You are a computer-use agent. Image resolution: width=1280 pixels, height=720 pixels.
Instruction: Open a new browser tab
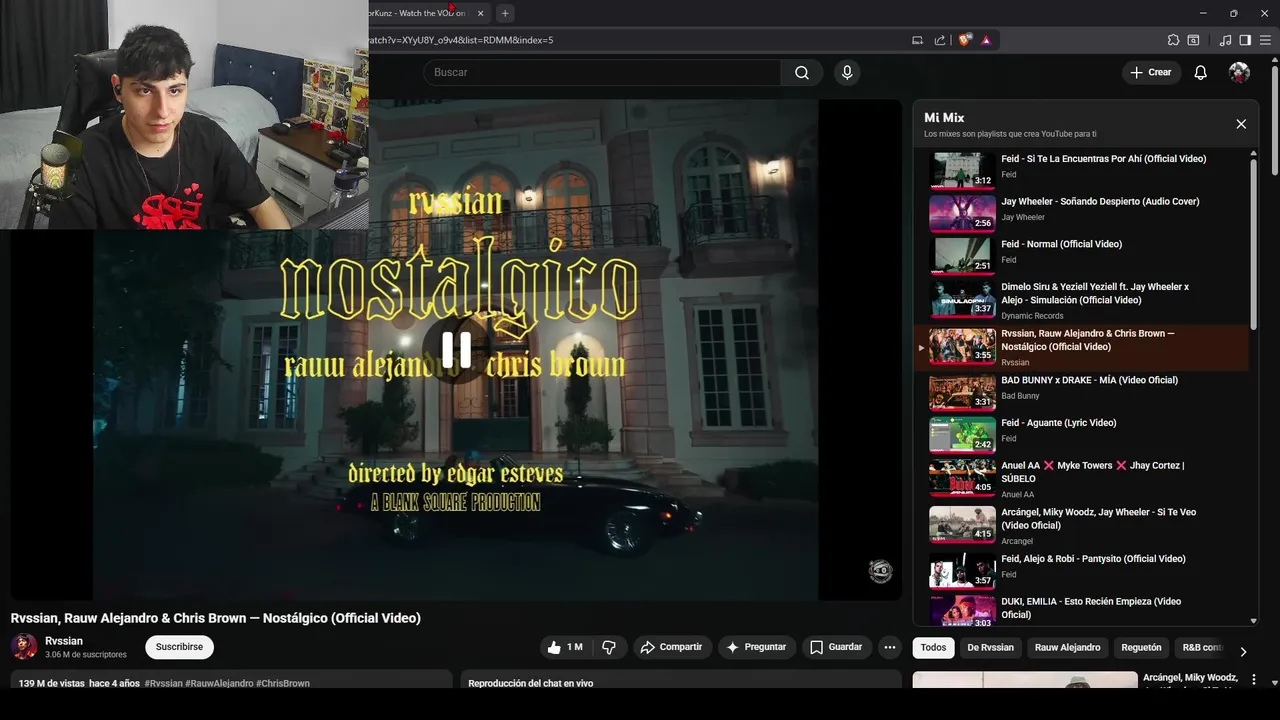pos(505,13)
